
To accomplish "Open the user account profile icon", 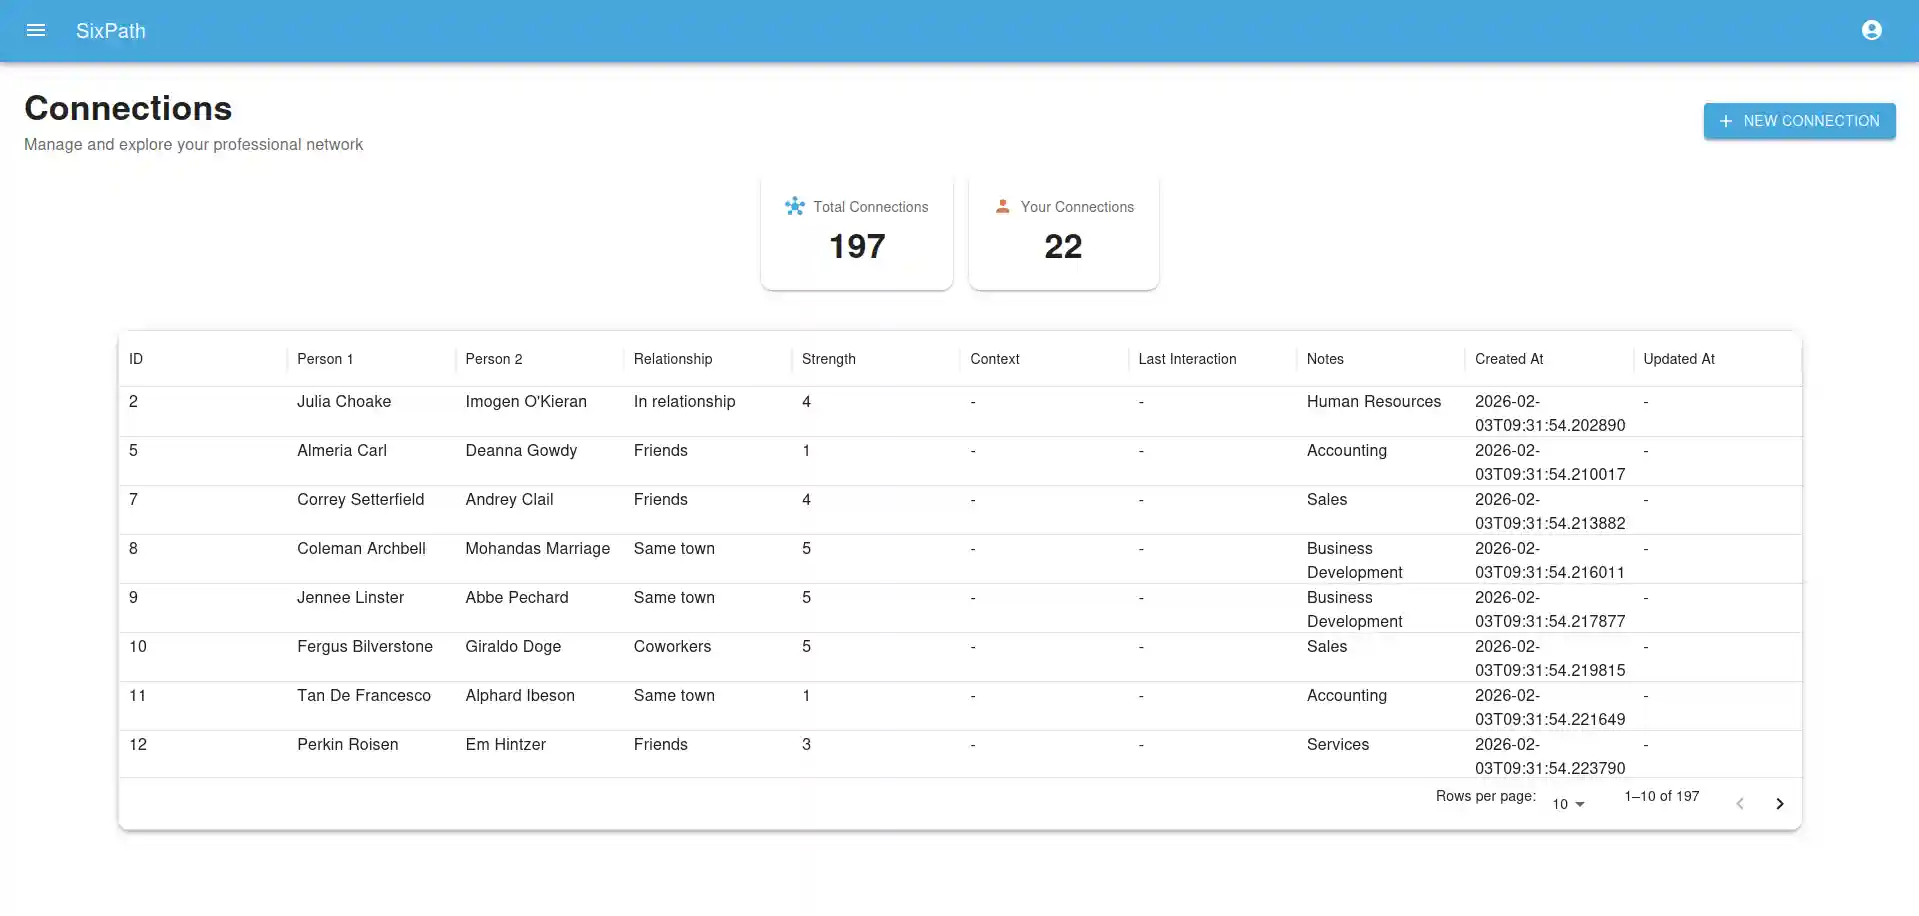I will (1872, 31).
